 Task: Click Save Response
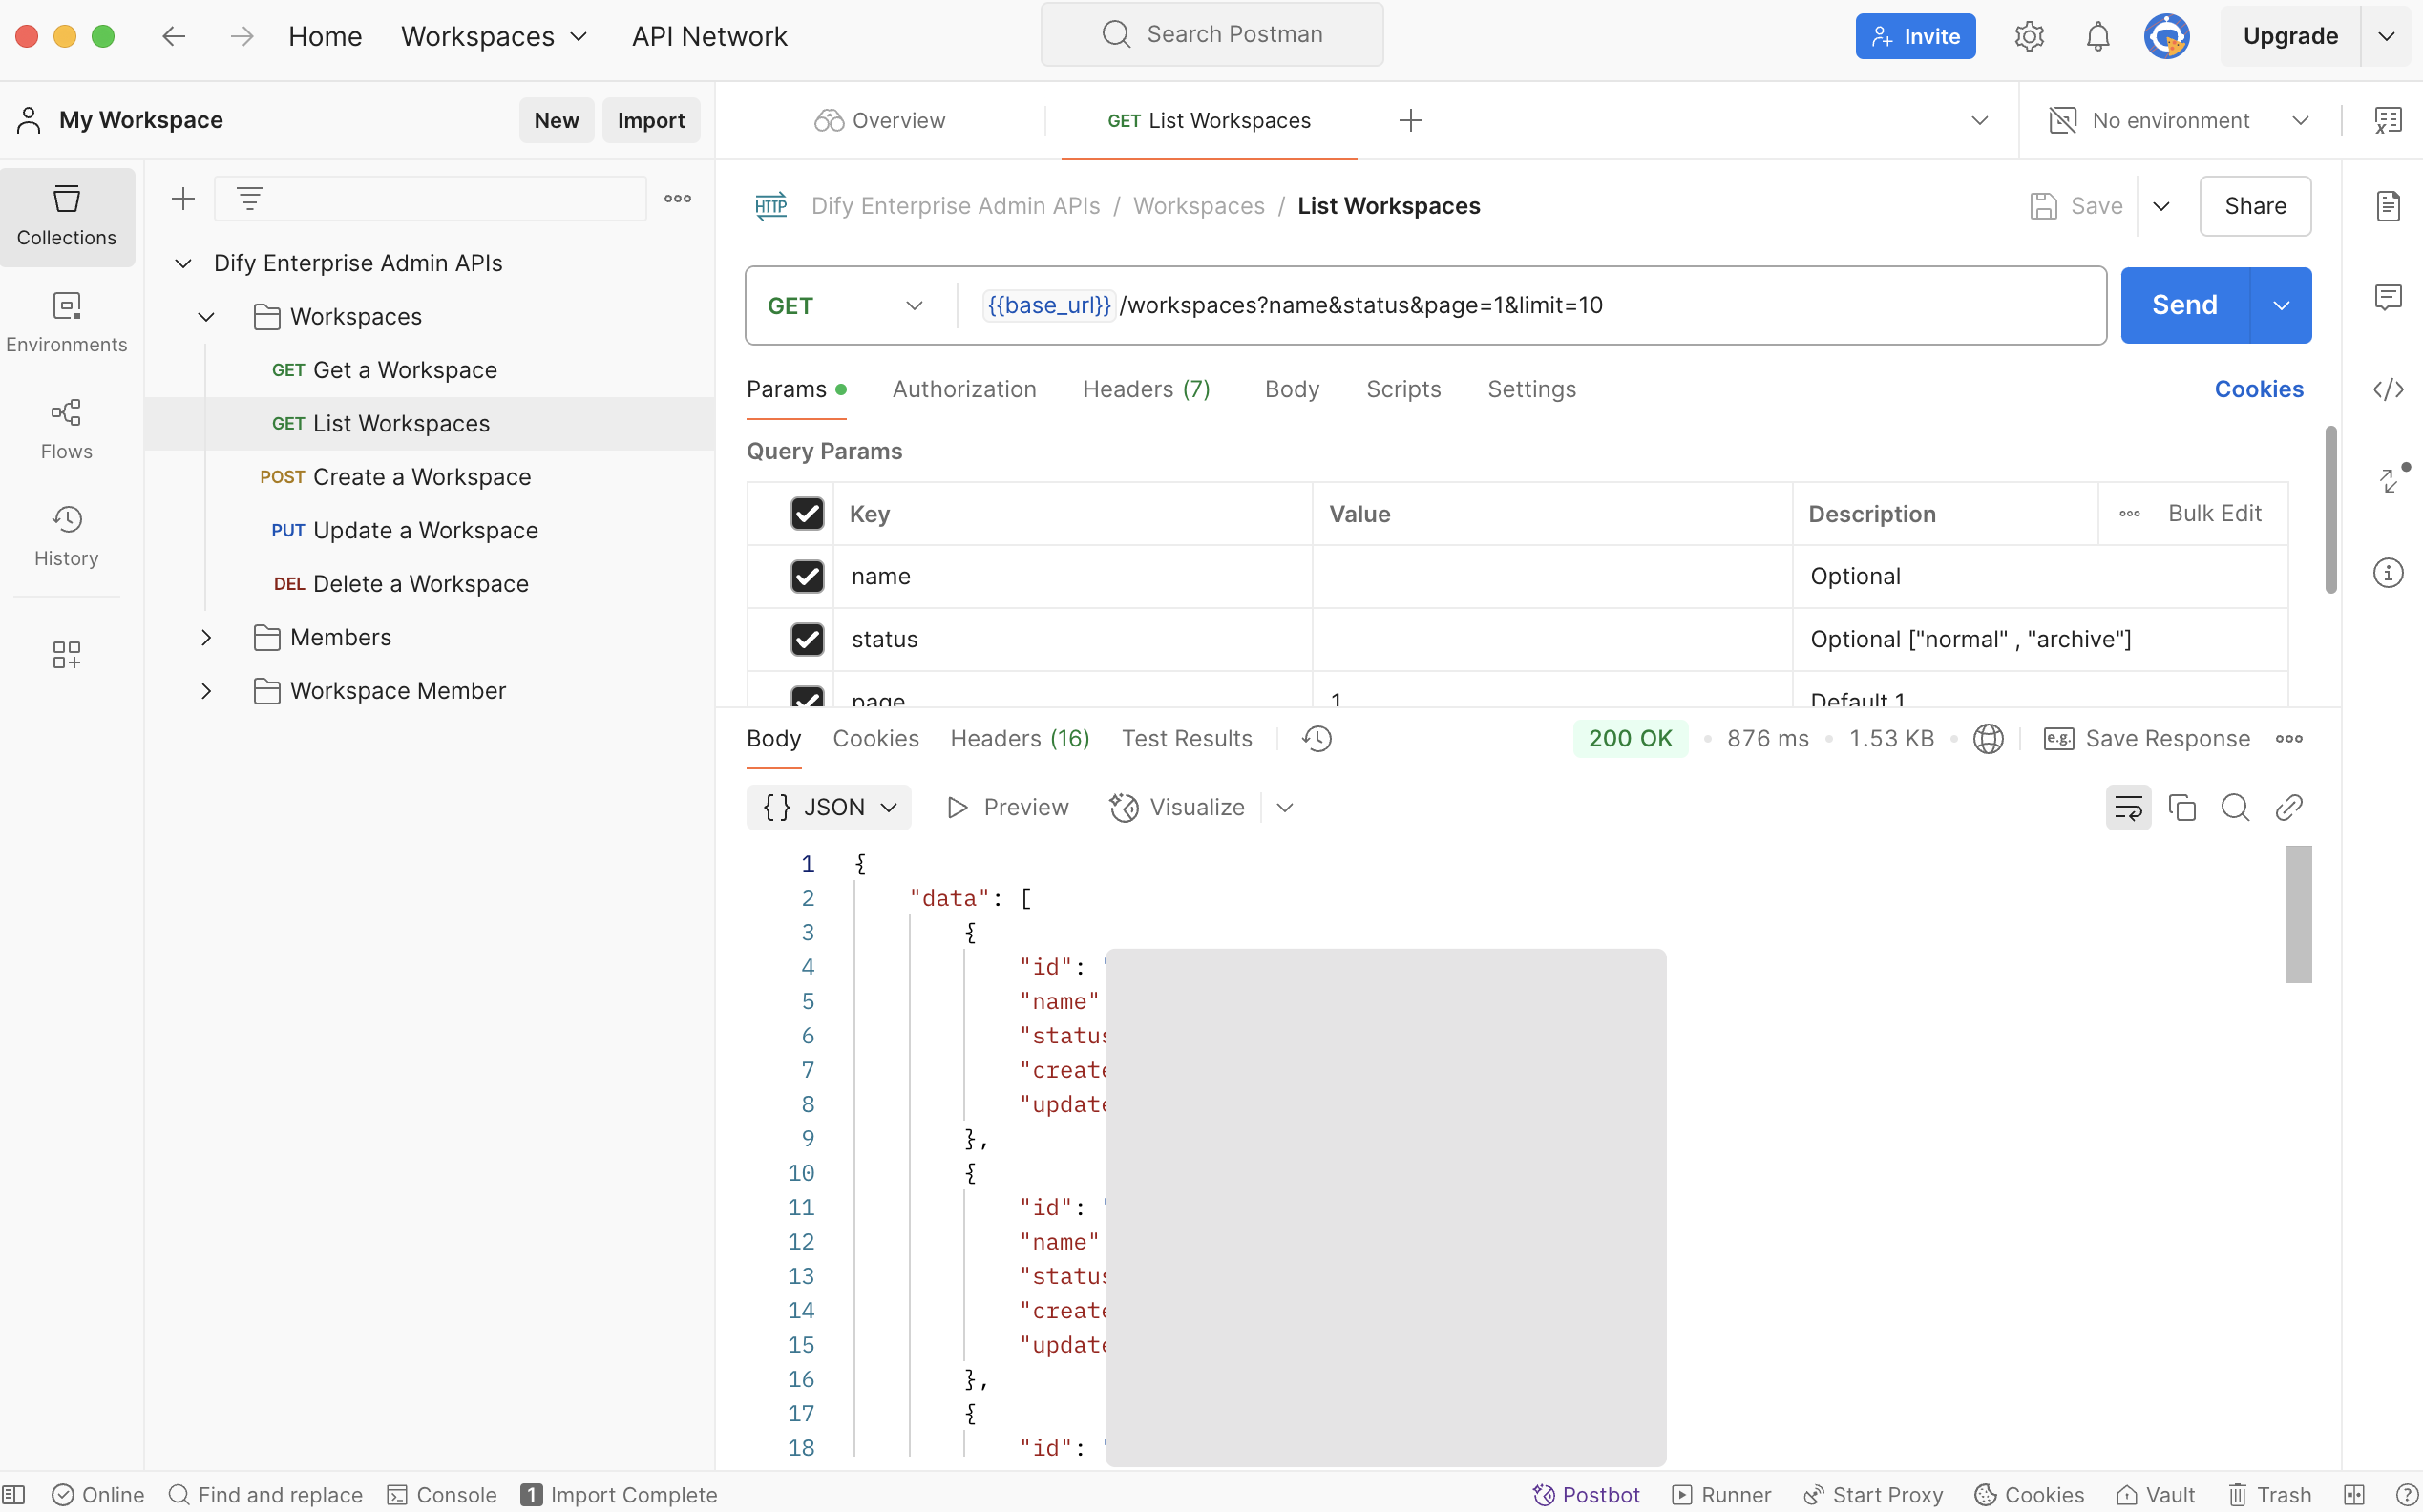(2146, 739)
